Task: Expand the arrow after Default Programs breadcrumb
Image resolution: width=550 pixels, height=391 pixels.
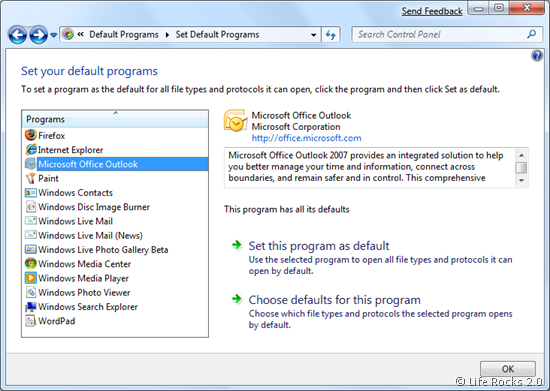Action: 167,35
